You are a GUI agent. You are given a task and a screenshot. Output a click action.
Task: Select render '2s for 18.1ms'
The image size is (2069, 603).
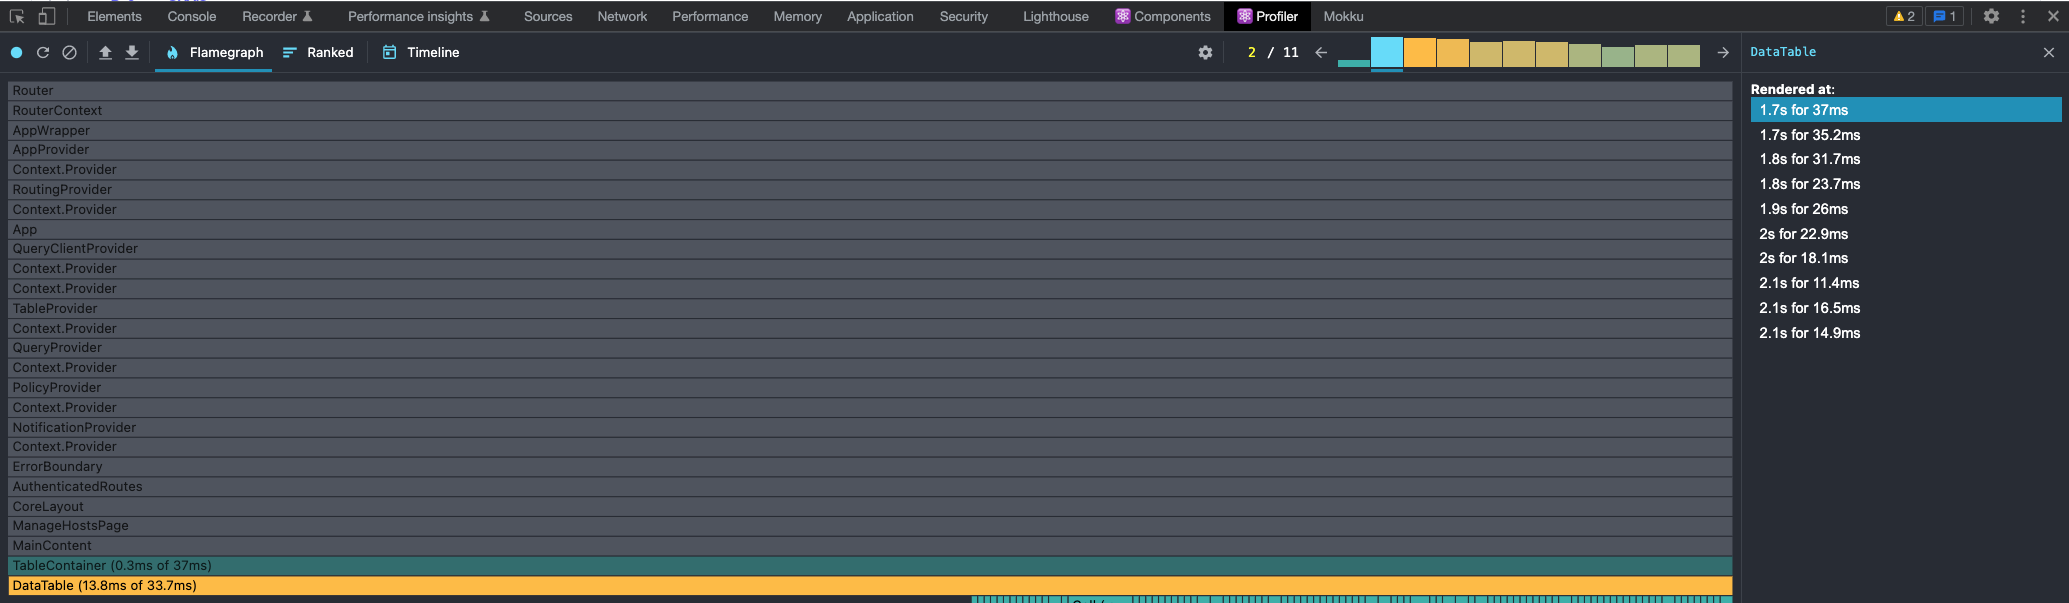tap(1906, 258)
